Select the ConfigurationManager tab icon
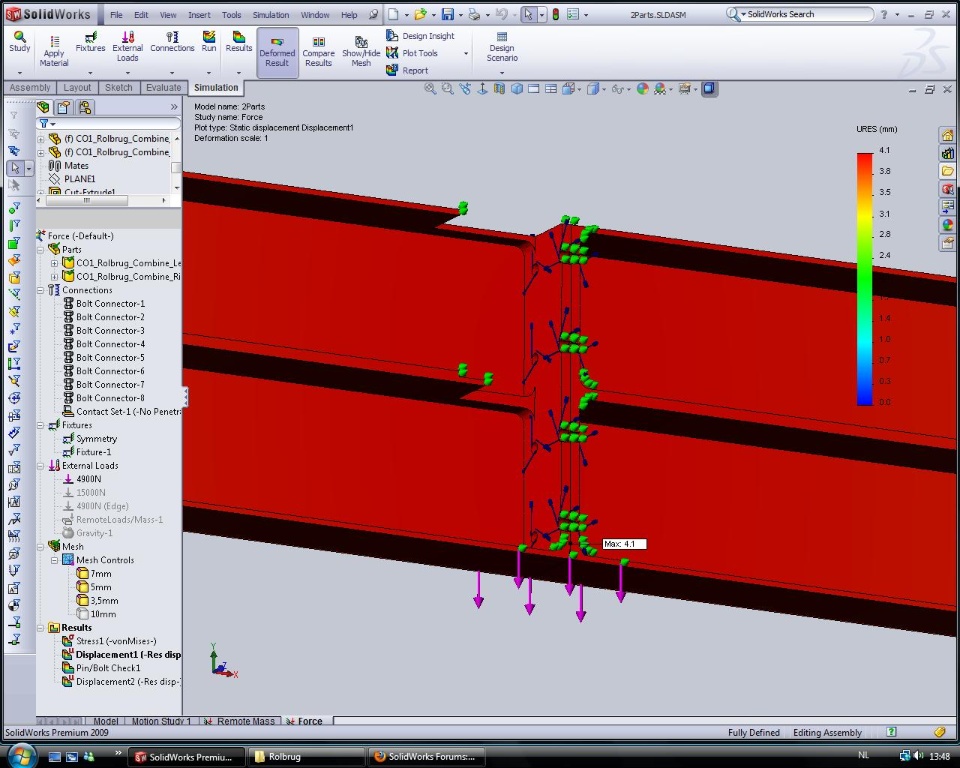 coord(85,107)
